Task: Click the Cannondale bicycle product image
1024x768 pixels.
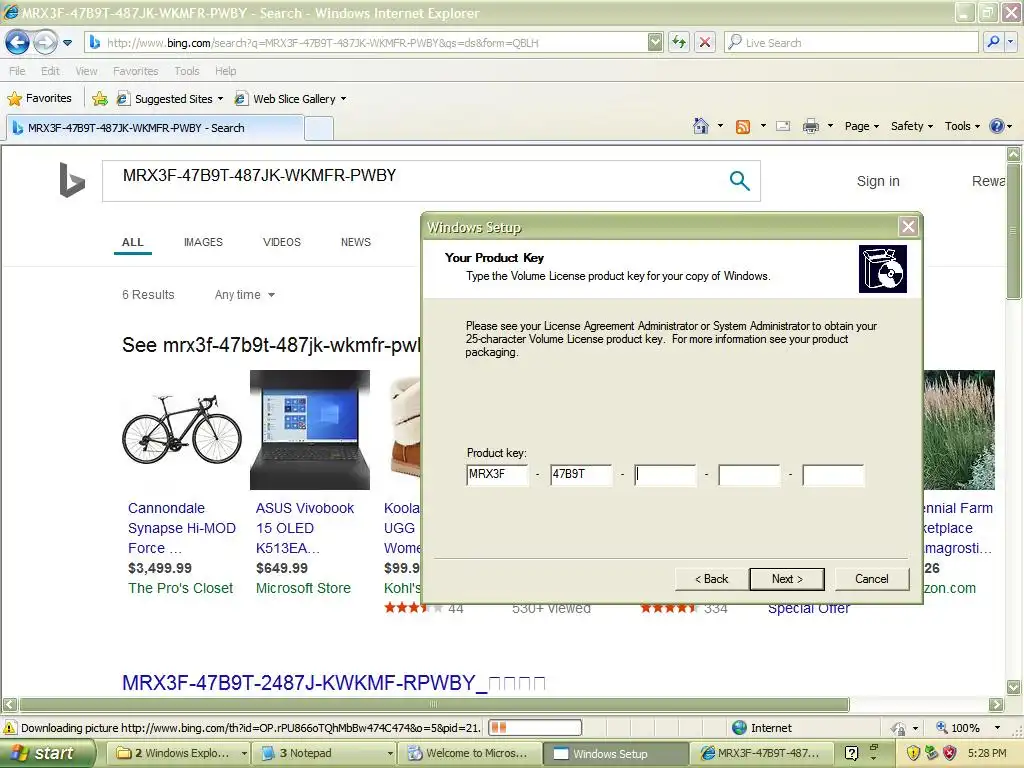Action: click(x=182, y=430)
